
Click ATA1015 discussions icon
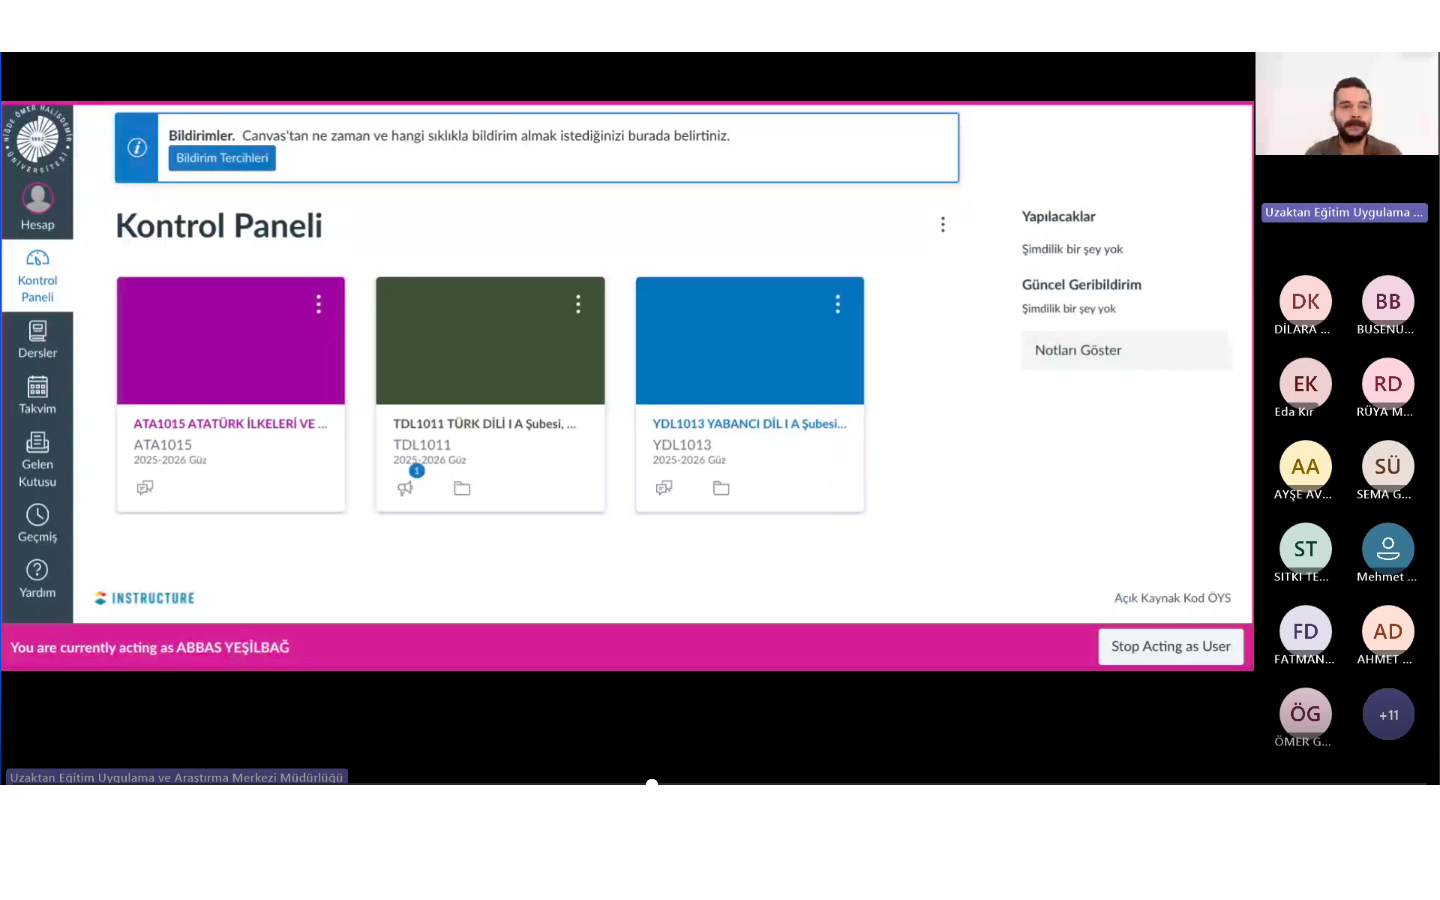(x=145, y=488)
